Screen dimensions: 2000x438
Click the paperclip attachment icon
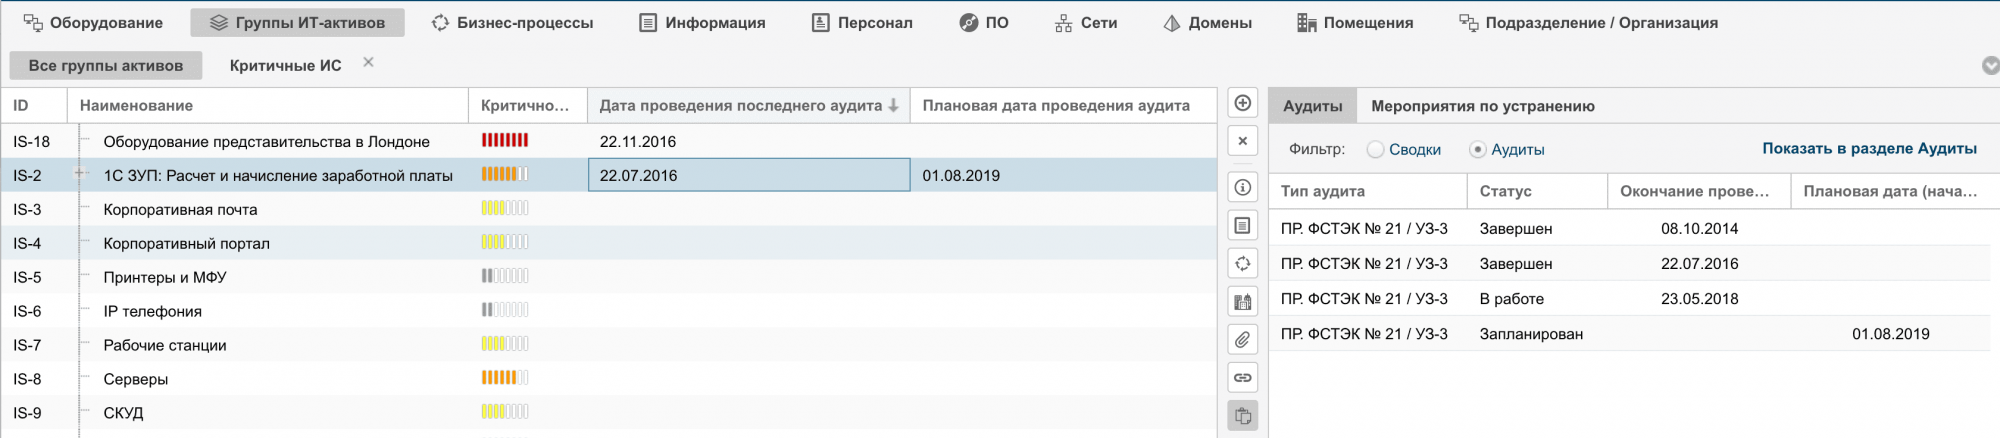[x=1242, y=340]
